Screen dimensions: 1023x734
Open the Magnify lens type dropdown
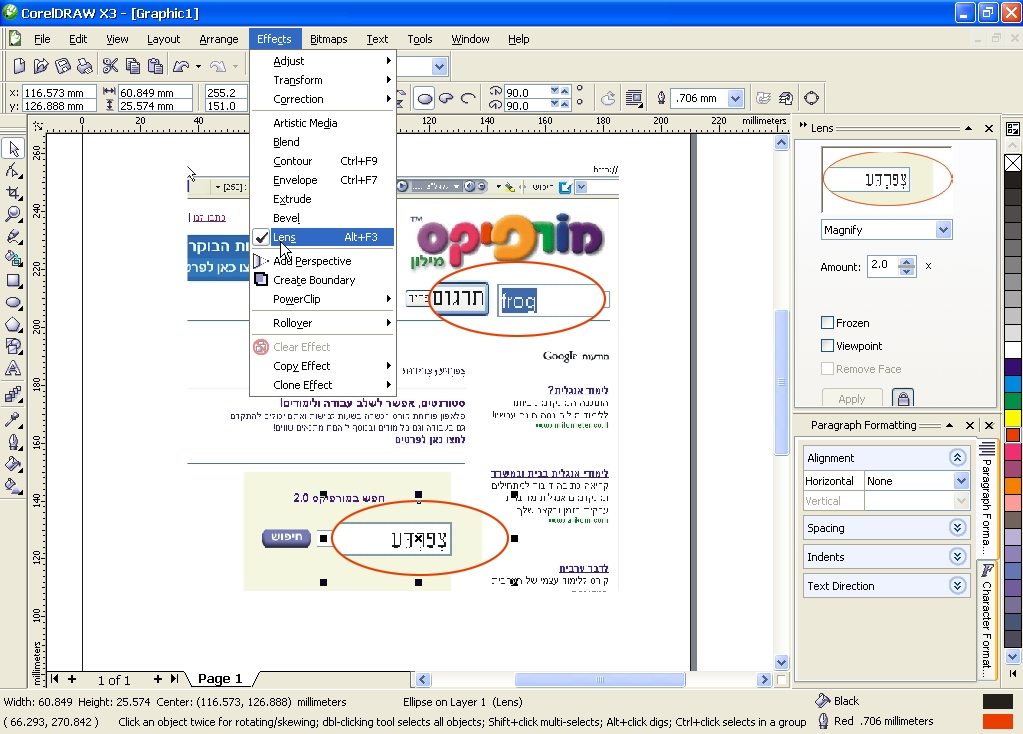point(943,230)
